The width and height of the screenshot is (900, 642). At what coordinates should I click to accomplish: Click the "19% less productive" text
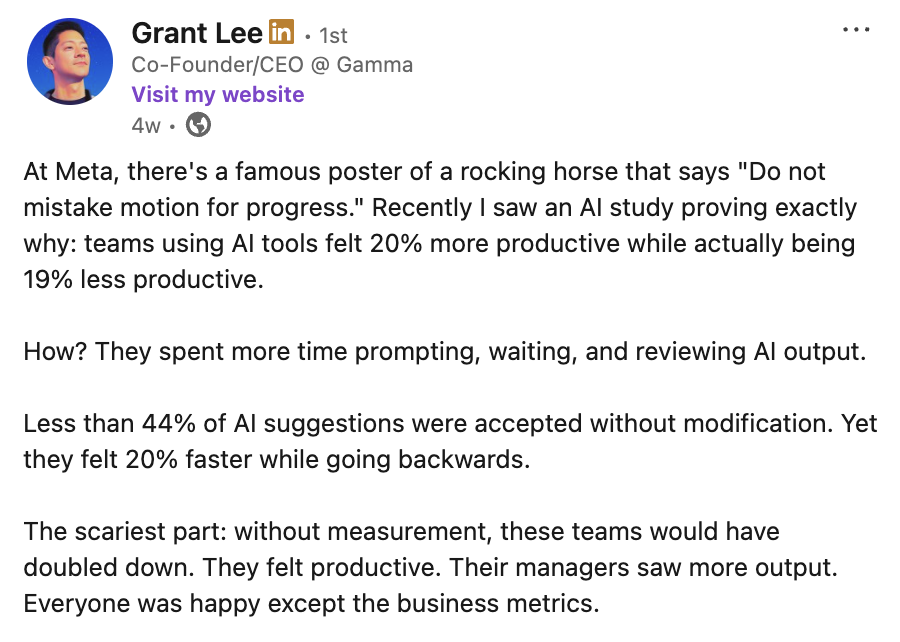coord(143,280)
